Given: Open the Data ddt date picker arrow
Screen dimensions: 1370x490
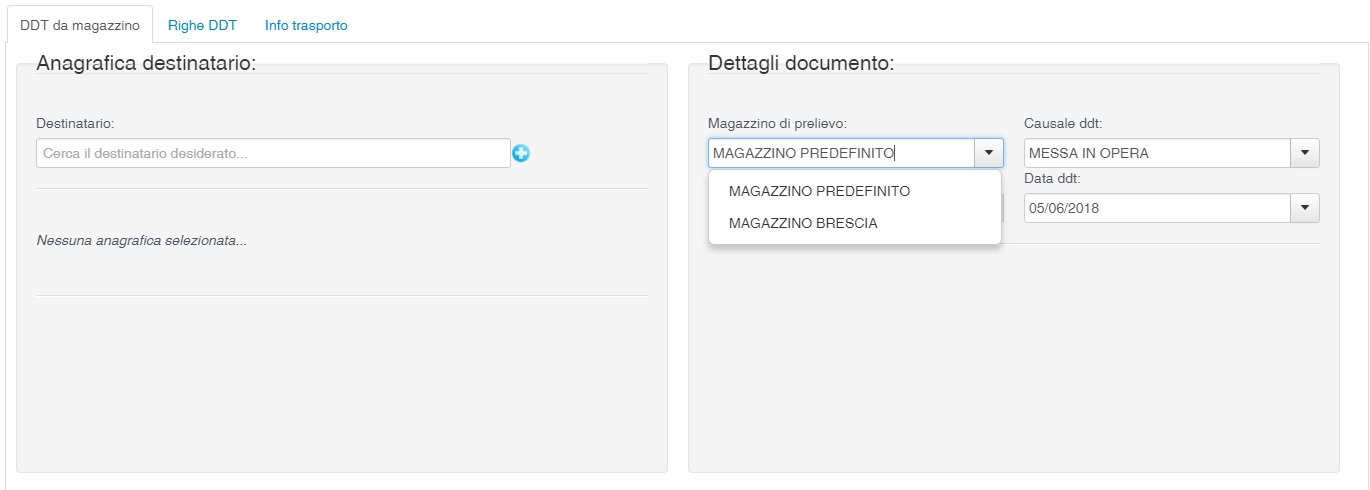Looking at the screenshot, I should coord(1304,208).
